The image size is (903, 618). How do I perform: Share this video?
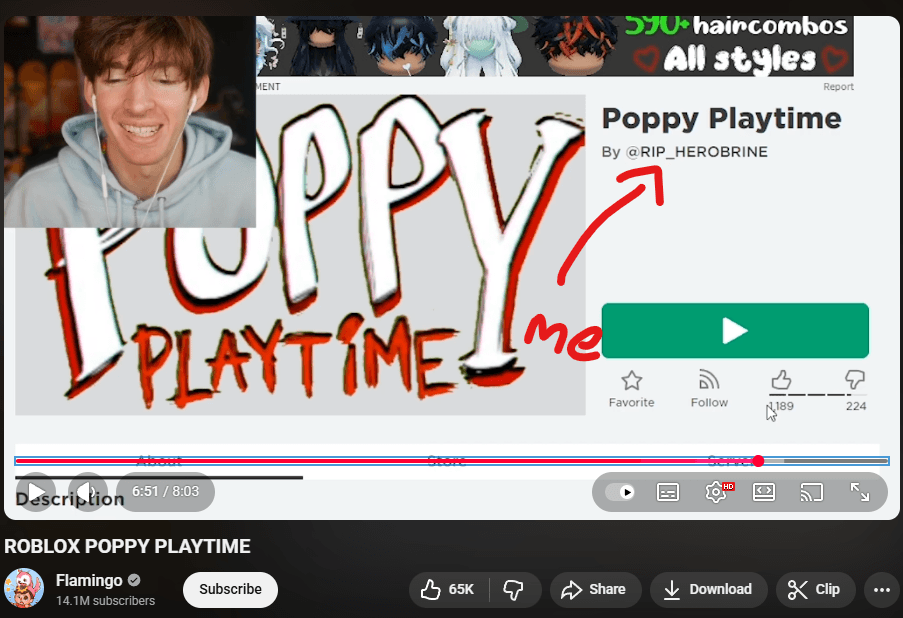[x=595, y=589]
